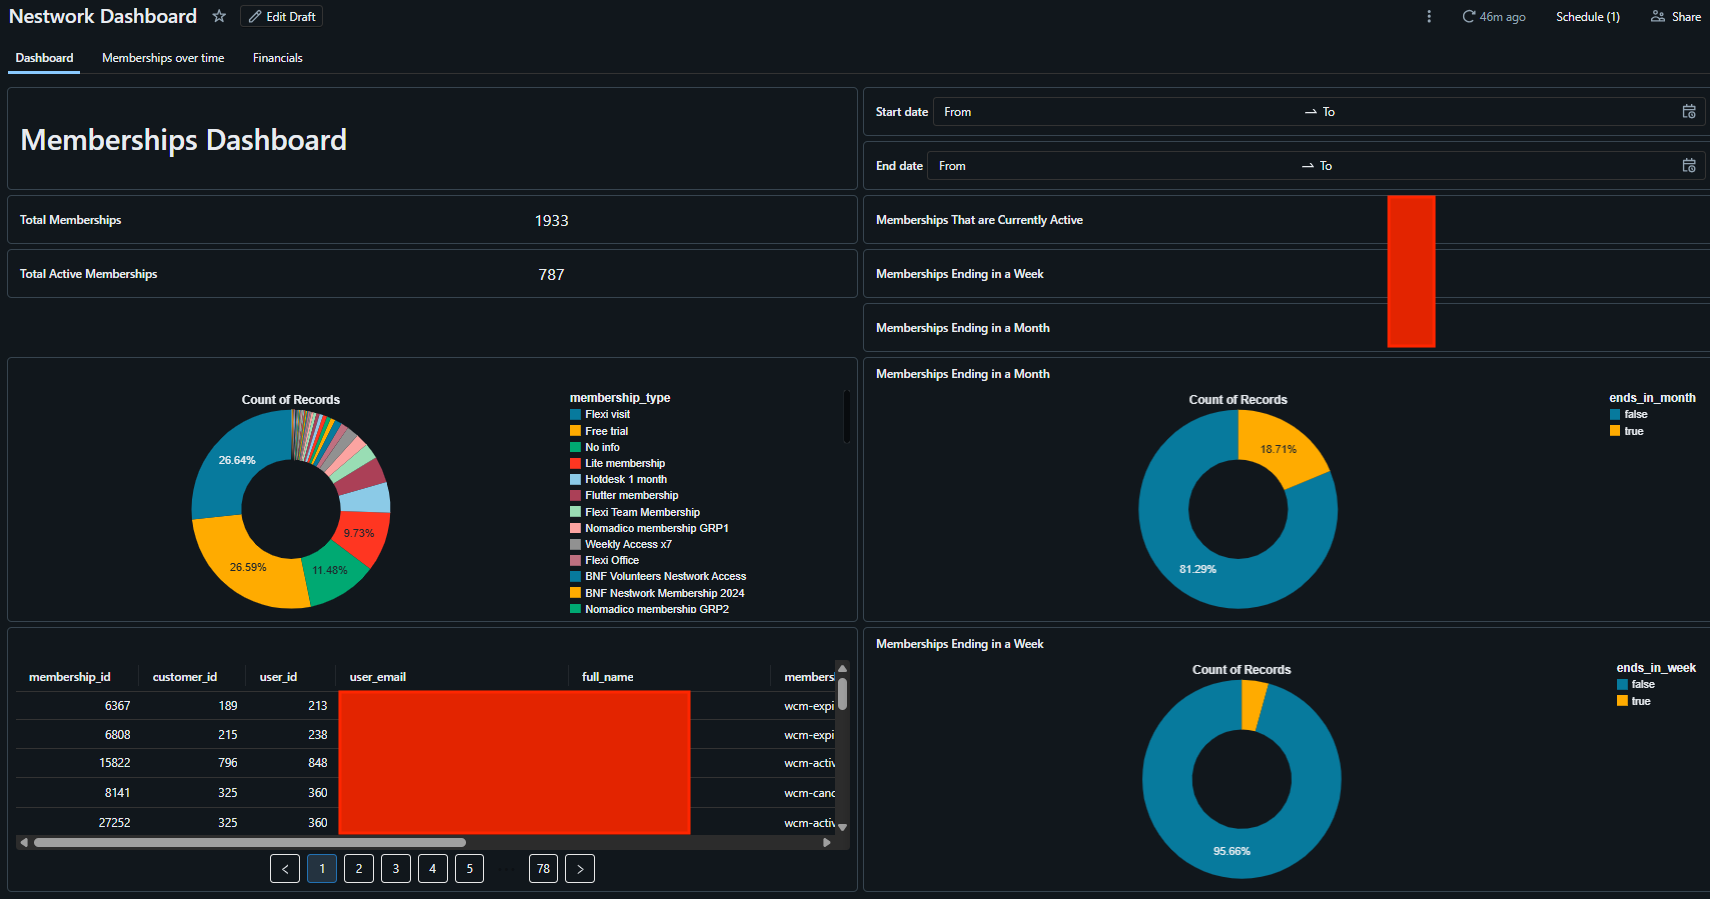The image size is (1710, 899).
Task: Click table vertical scrollbar down arrow
Action: point(842,827)
